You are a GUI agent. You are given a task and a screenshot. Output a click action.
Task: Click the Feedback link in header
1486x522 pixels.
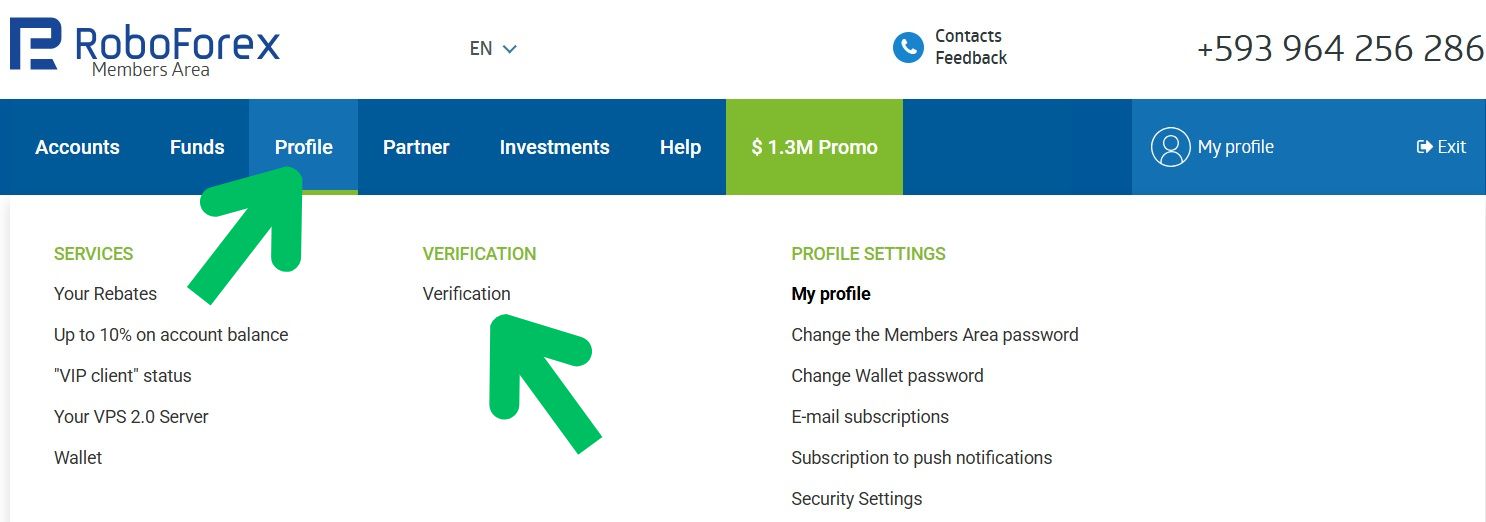pyautogui.click(x=970, y=58)
